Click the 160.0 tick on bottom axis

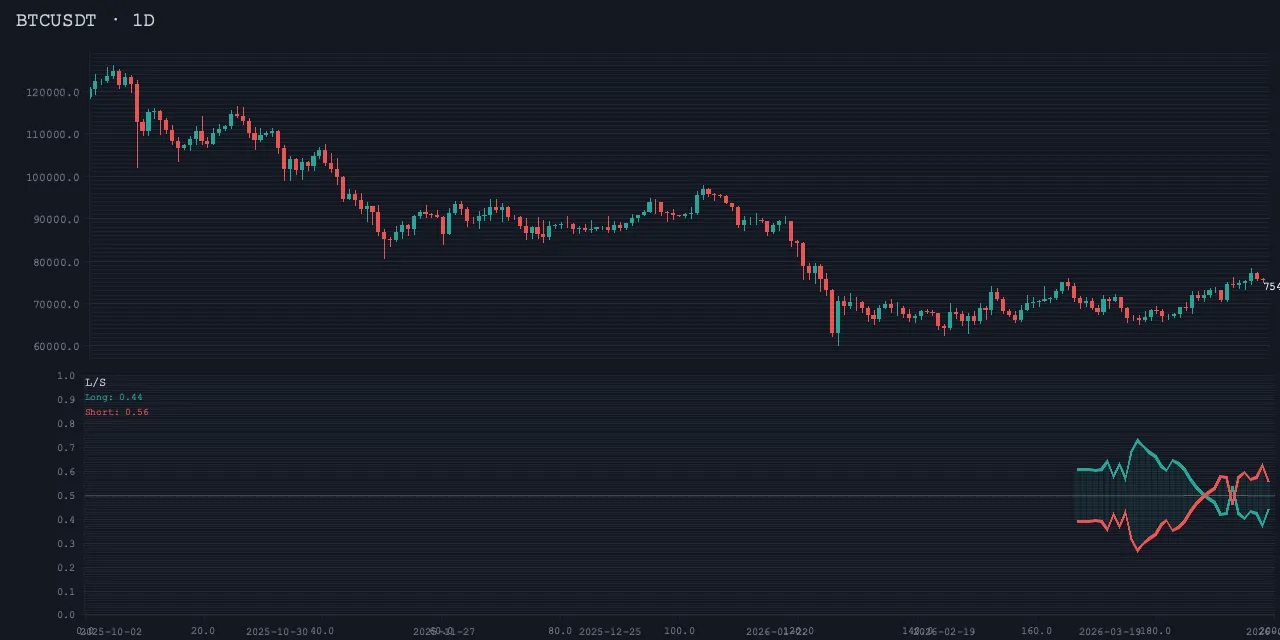1036,631
